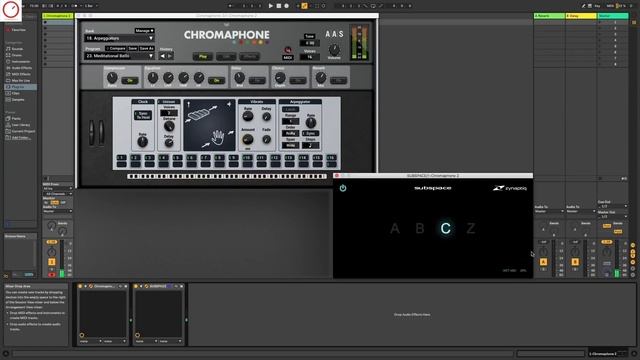The image size is (640, 360).
Task: Click the Zynaptiq logo in Subspace
Action: tap(510, 188)
